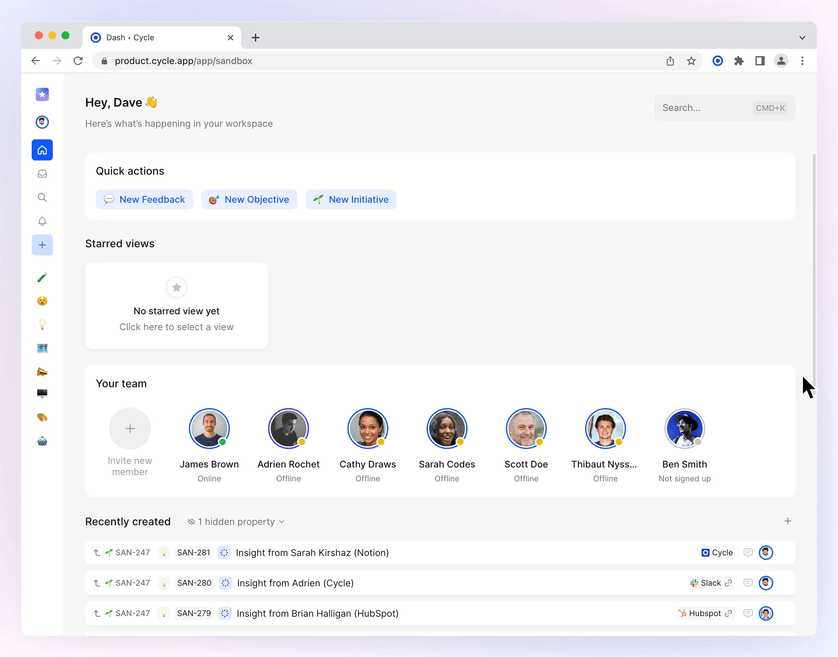
Task: Click New Feedback quick action
Action: tap(144, 199)
